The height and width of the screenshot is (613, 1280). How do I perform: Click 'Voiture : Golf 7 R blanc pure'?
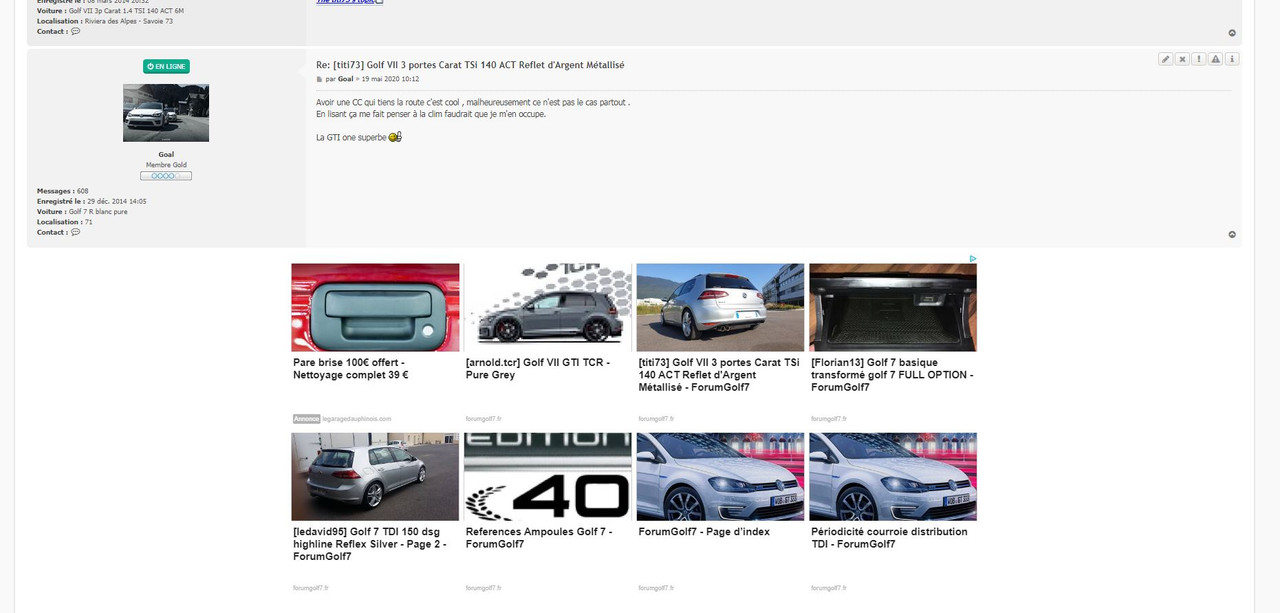click(82, 212)
